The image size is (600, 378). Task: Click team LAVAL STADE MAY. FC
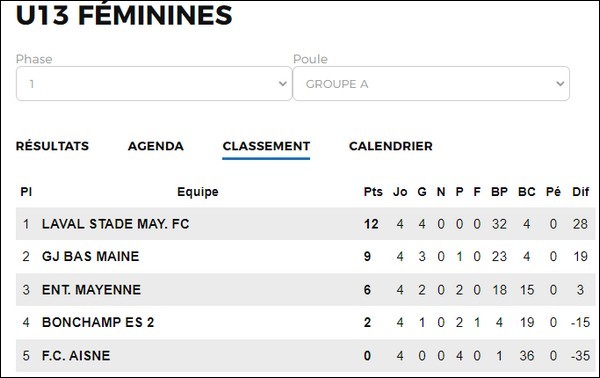pyautogui.click(x=116, y=224)
